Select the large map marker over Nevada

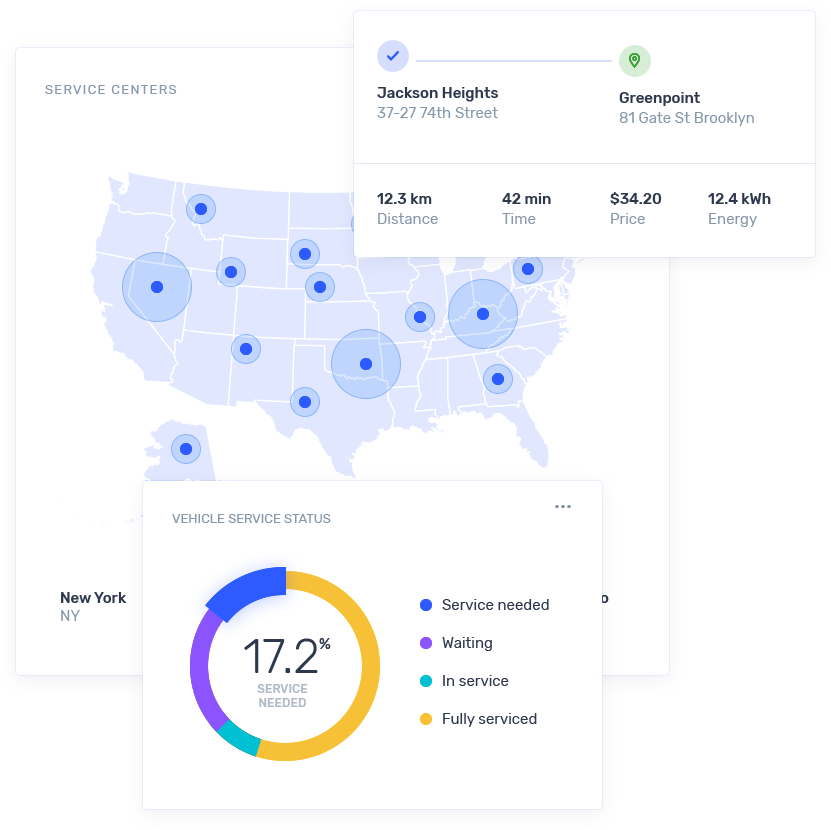pos(157,287)
